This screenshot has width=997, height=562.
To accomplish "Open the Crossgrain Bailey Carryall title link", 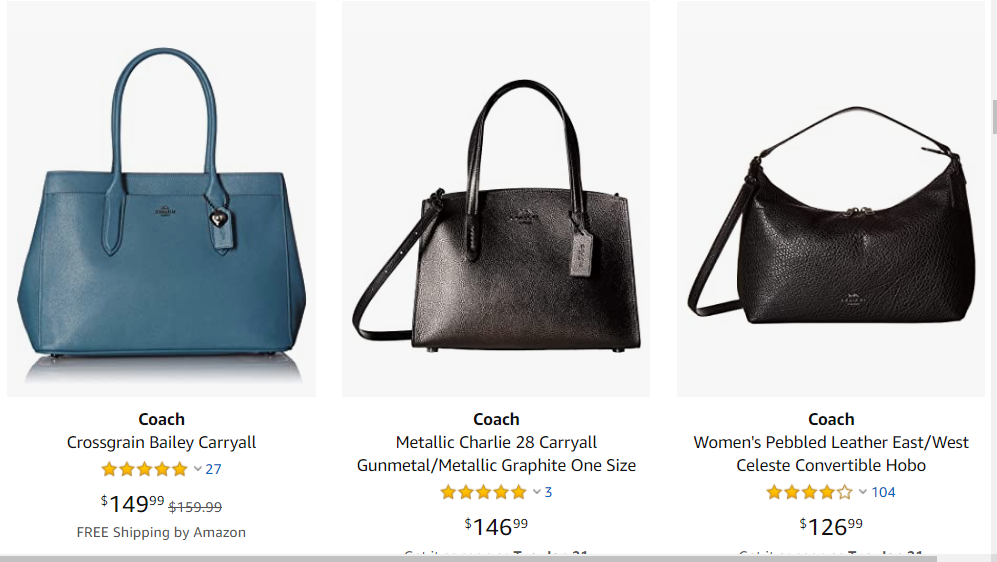I will (162, 442).
